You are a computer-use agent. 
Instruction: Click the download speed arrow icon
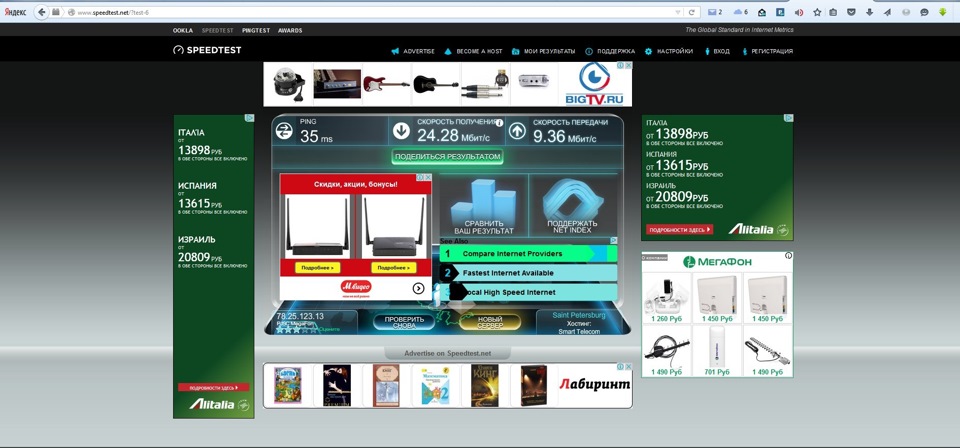401,130
